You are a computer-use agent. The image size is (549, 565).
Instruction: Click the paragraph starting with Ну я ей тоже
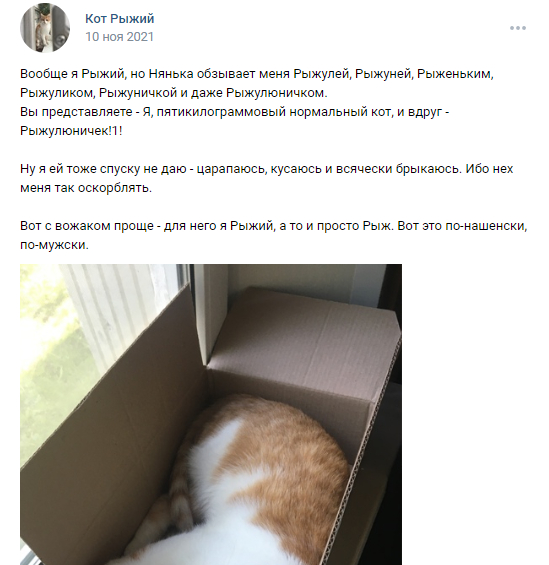tap(267, 178)
